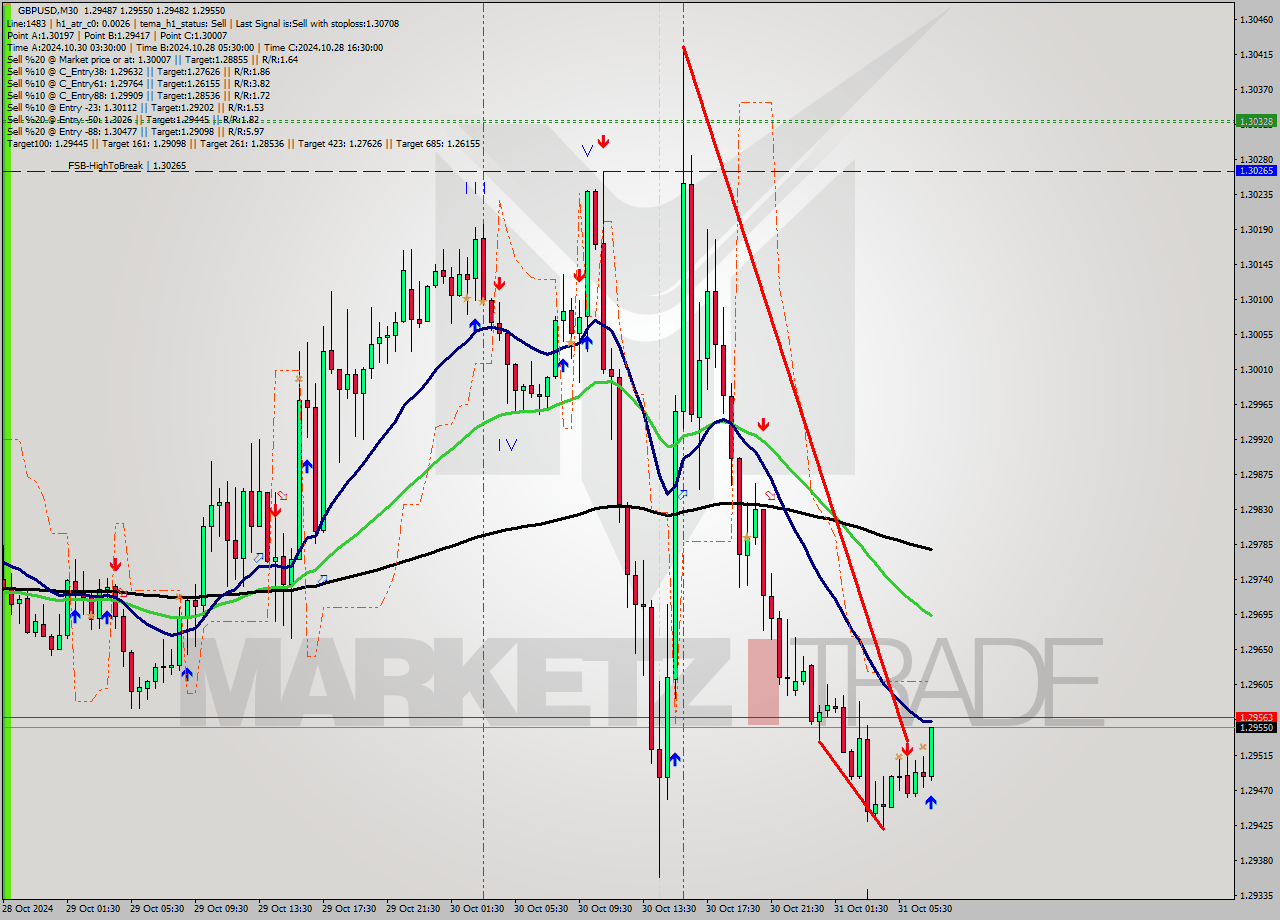Click the FSB-HighToBreak 1.30265 label
The height and width of the screenshot is (920, 1280).
pyautogui.click(x=127, y=165)
